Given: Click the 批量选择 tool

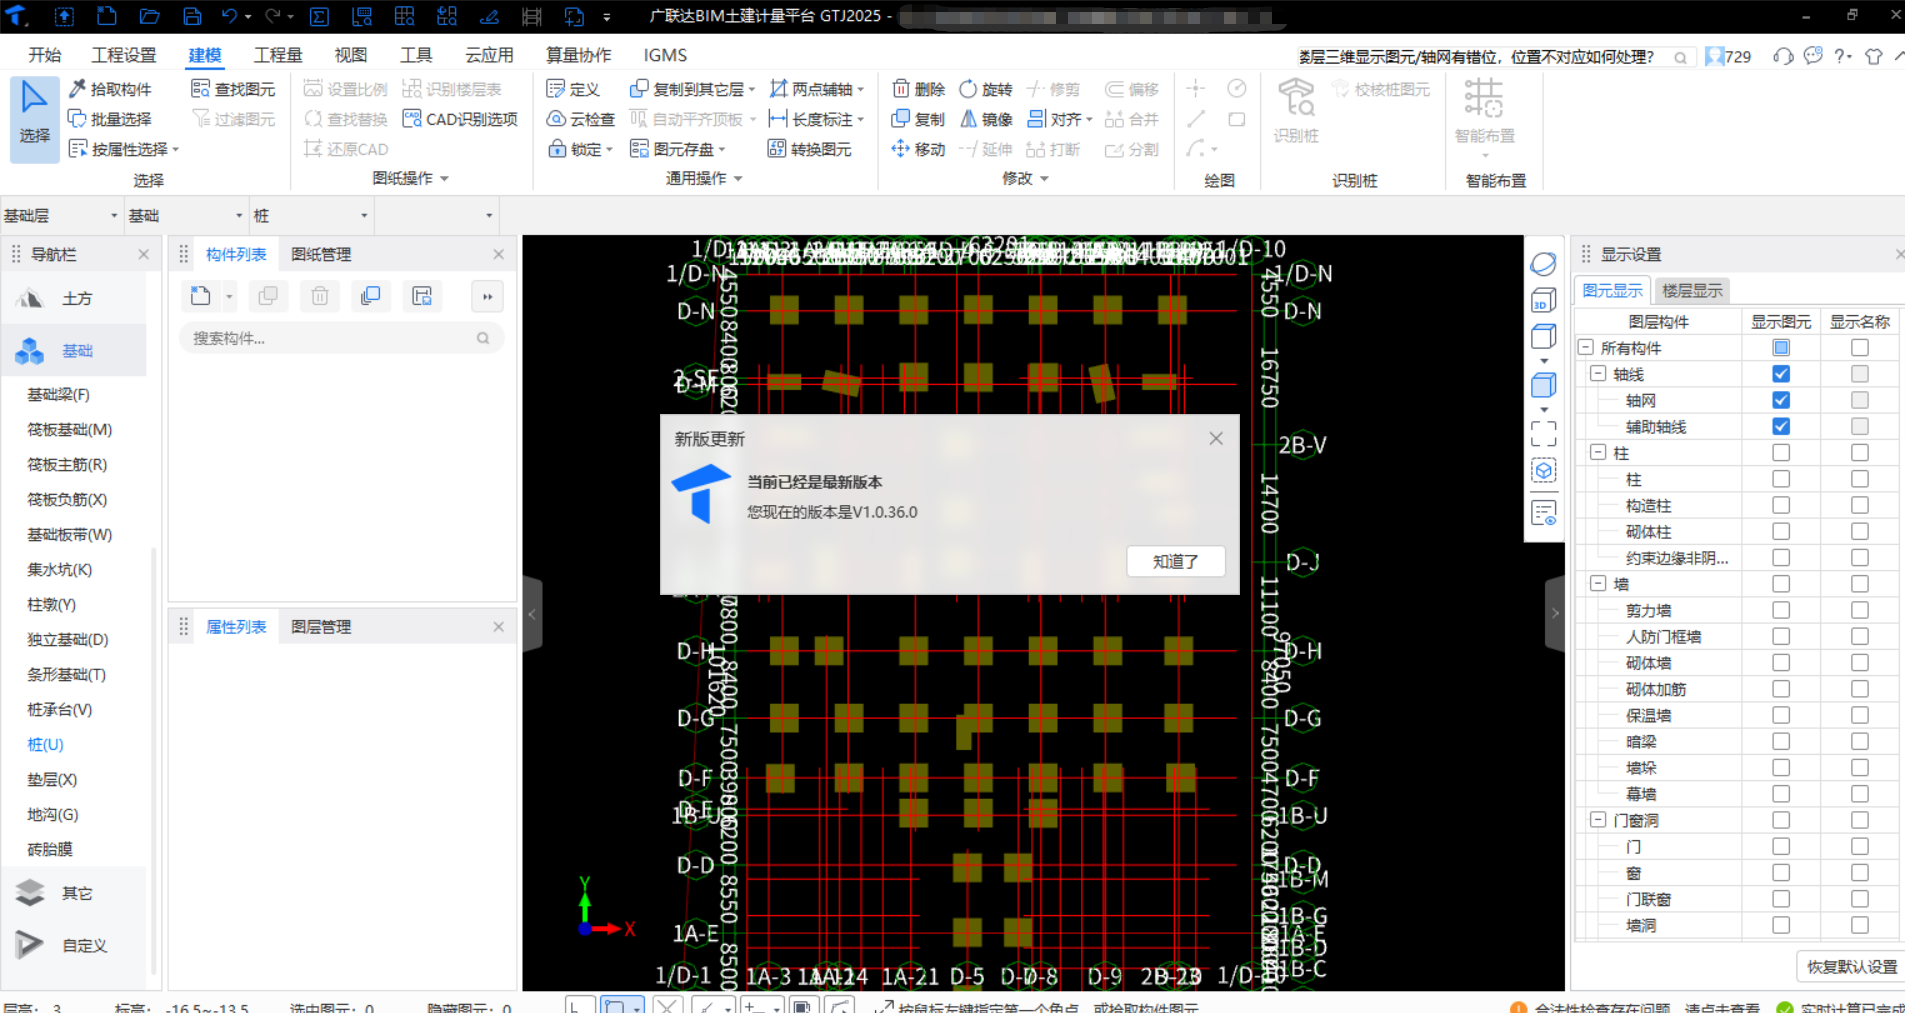Looking at the screenshot, I should click(110, 119).
